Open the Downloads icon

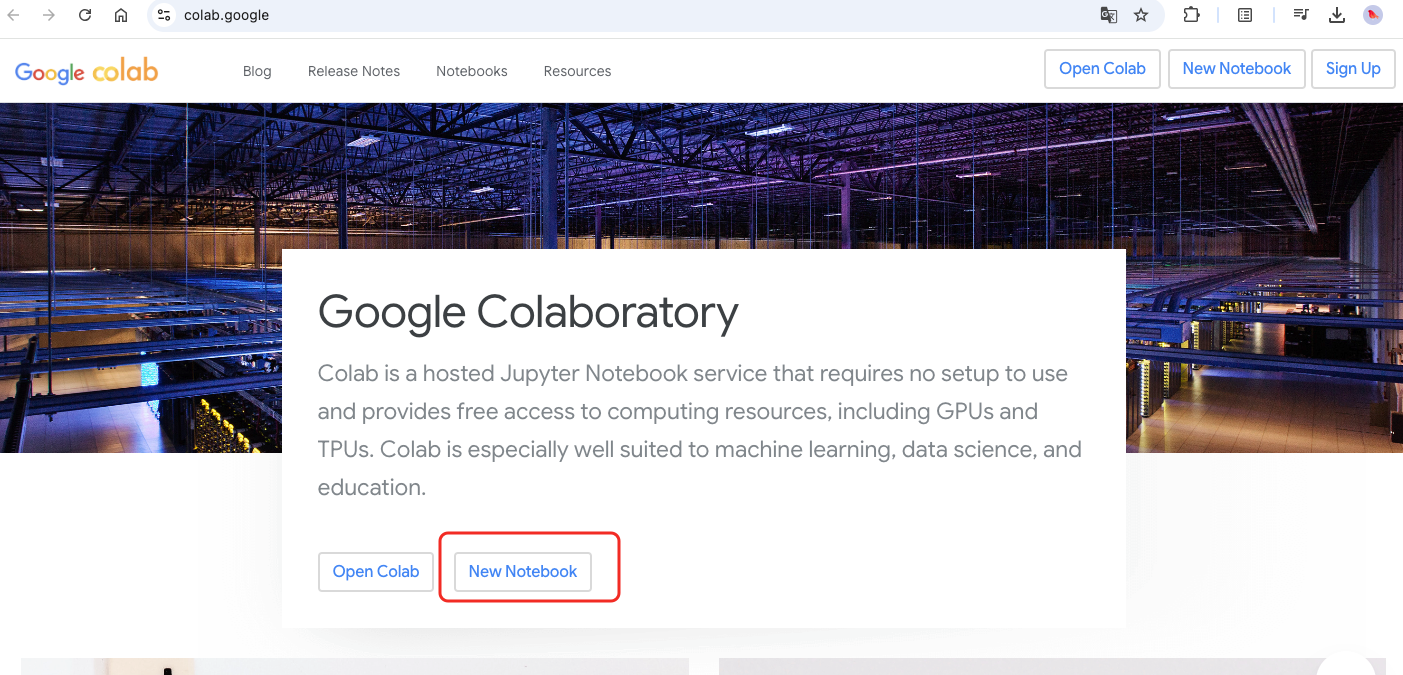[1337, 15]
